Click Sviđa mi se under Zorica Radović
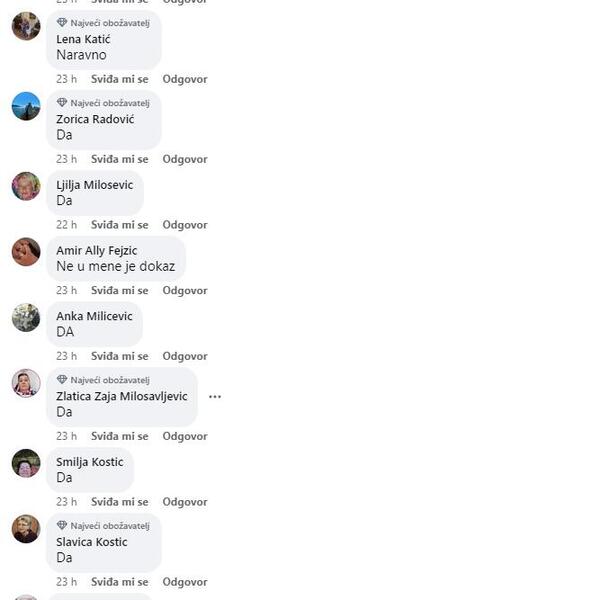The image size is (600, 600). click(119, 159)
